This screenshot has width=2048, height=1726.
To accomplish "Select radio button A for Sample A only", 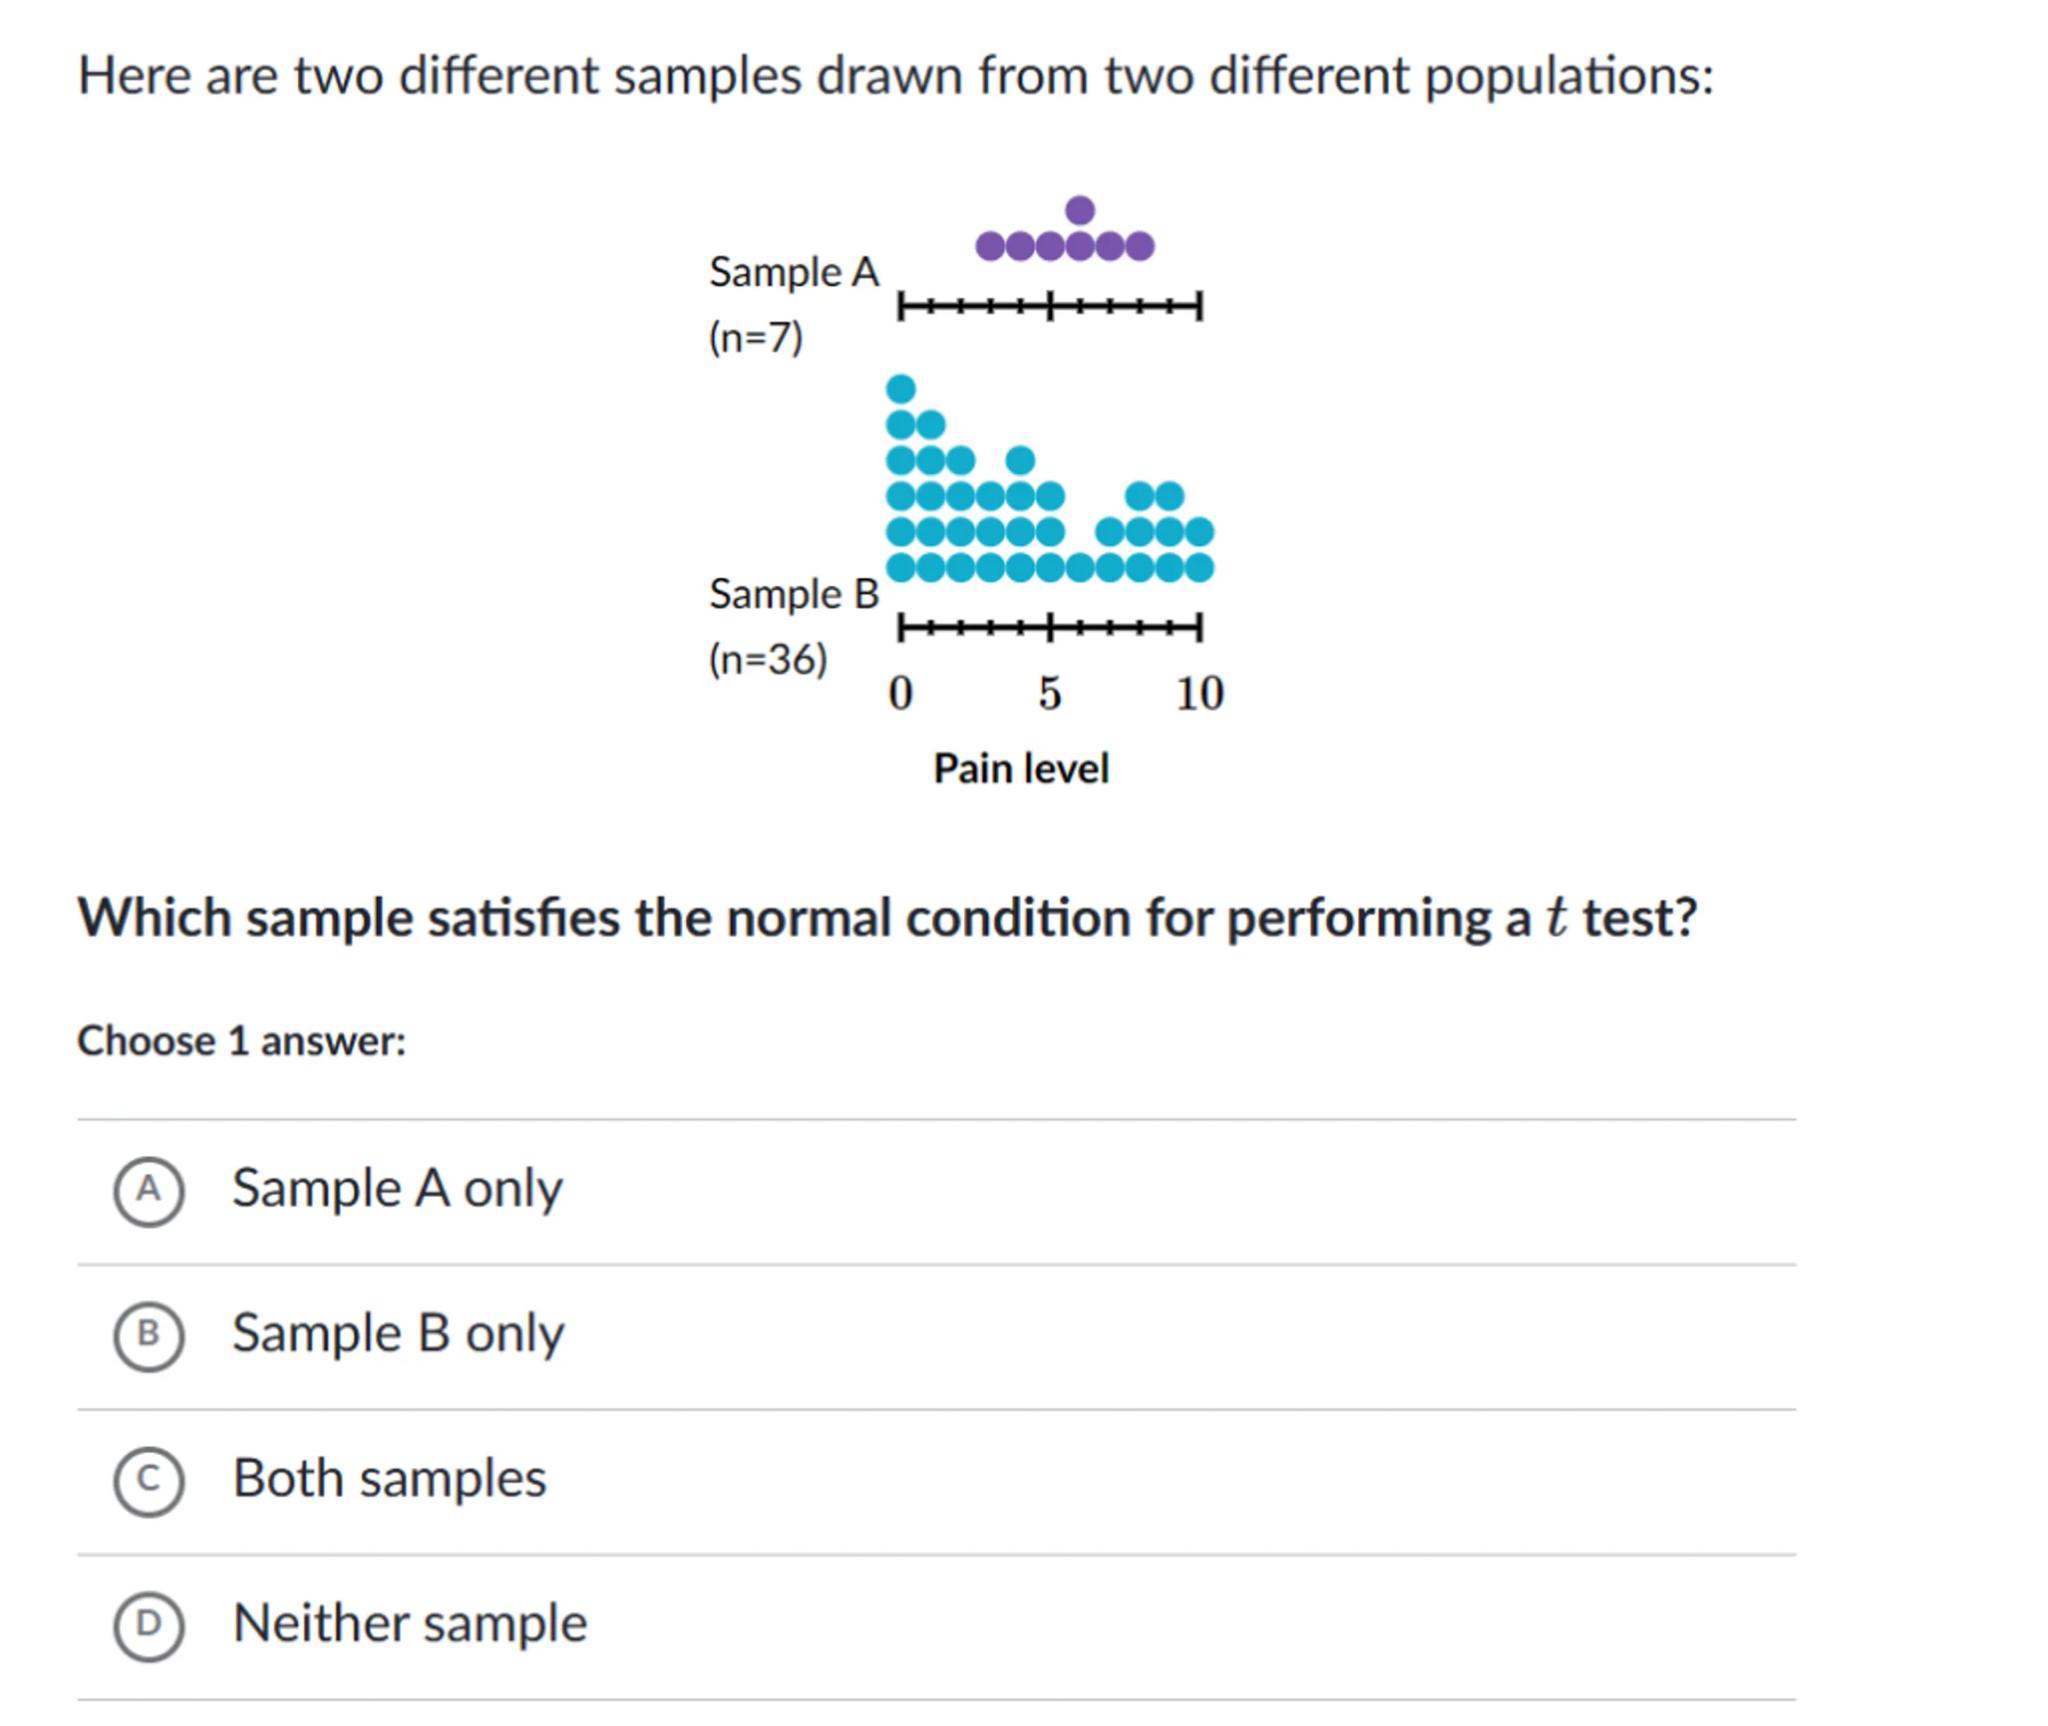I will [148, 1190].
